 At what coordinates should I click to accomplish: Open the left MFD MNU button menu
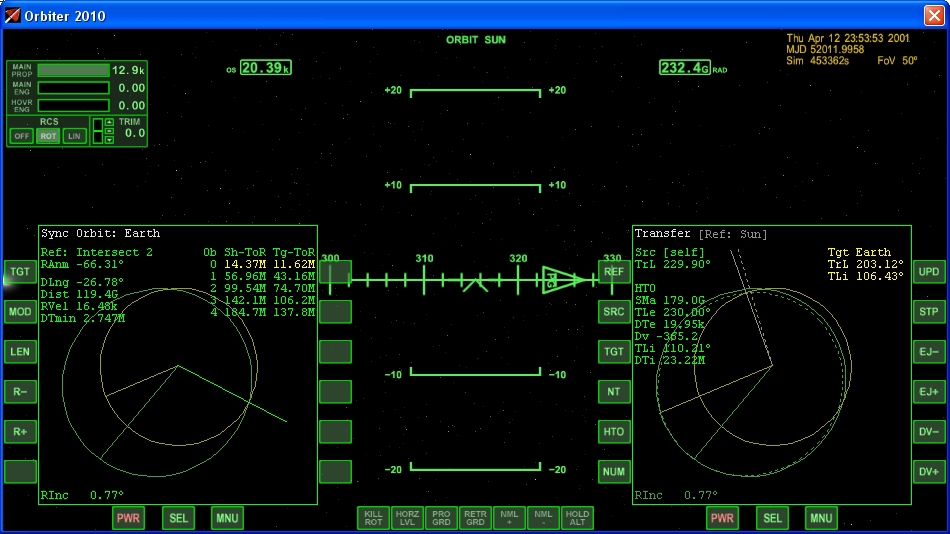227,518
